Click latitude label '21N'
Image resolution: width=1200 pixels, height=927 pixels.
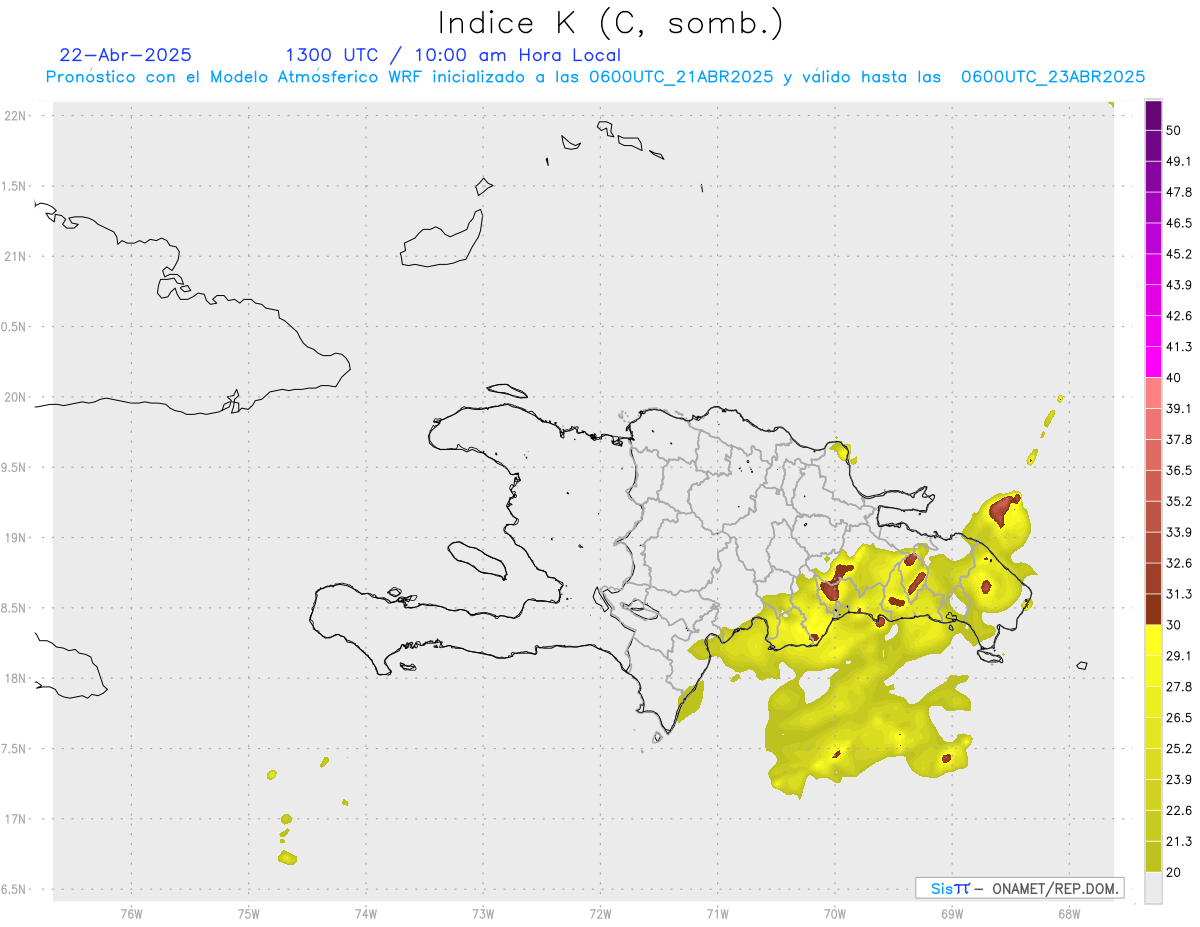(x=15, y=256)
